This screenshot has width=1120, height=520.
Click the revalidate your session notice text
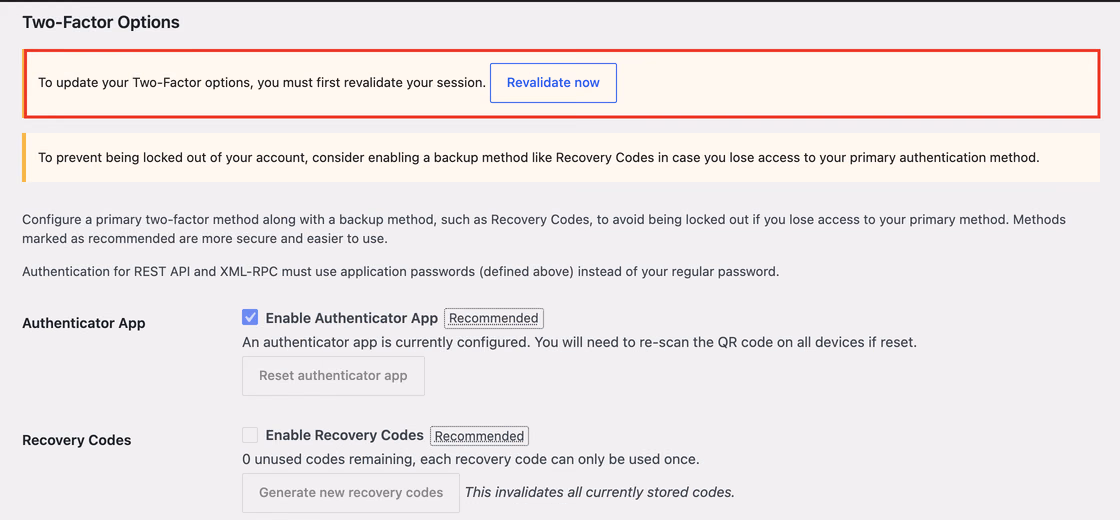pos(262,83)
